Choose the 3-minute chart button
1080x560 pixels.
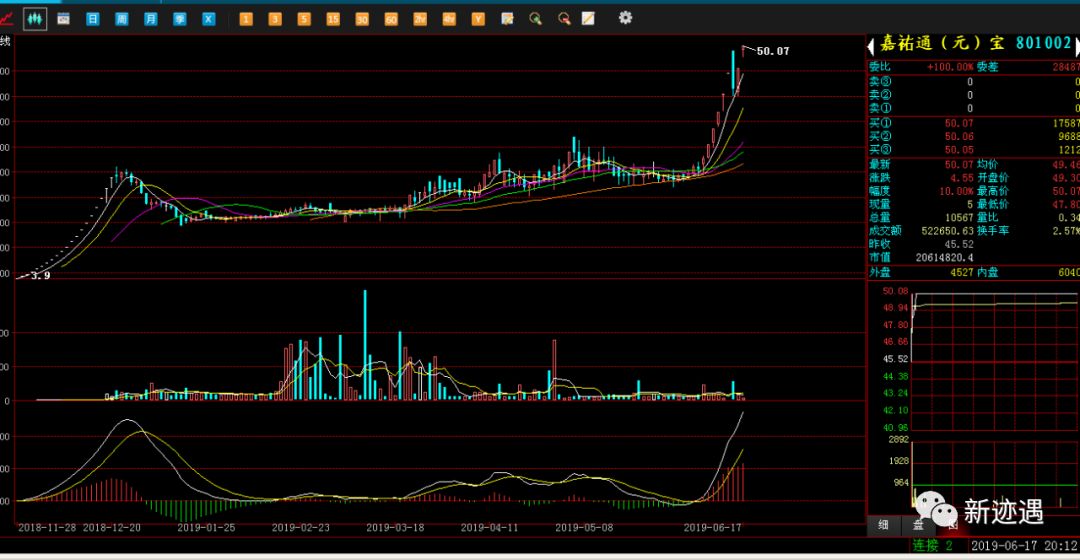pyautogui.click(x=275, y=19)
